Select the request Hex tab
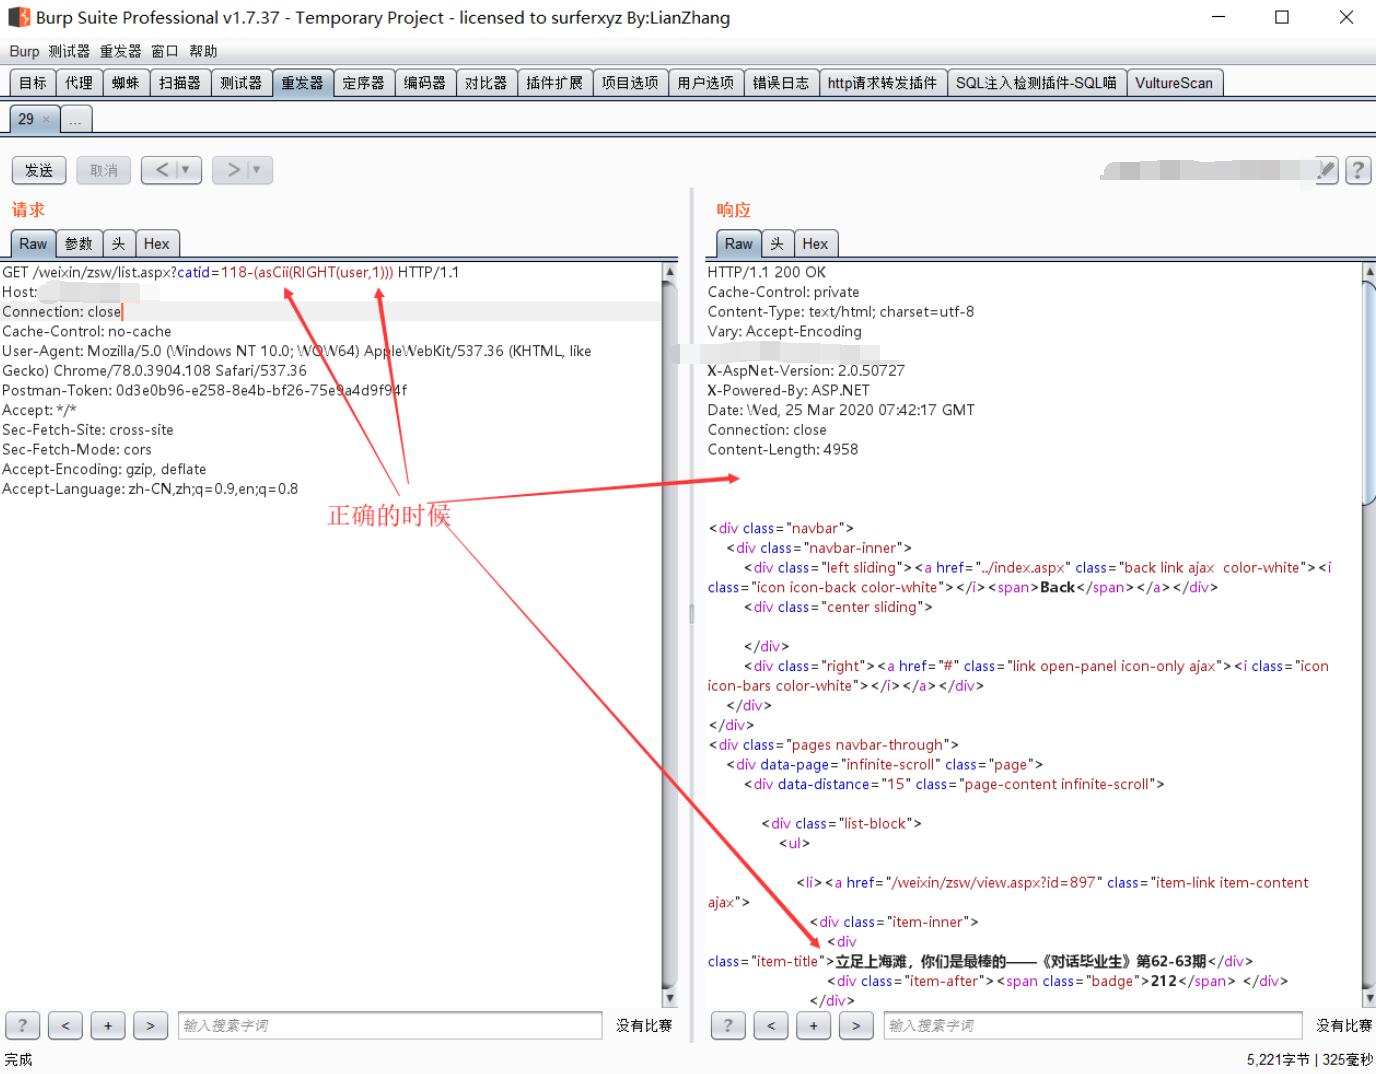1376x1074 pixels. click(x=157, y=243)
